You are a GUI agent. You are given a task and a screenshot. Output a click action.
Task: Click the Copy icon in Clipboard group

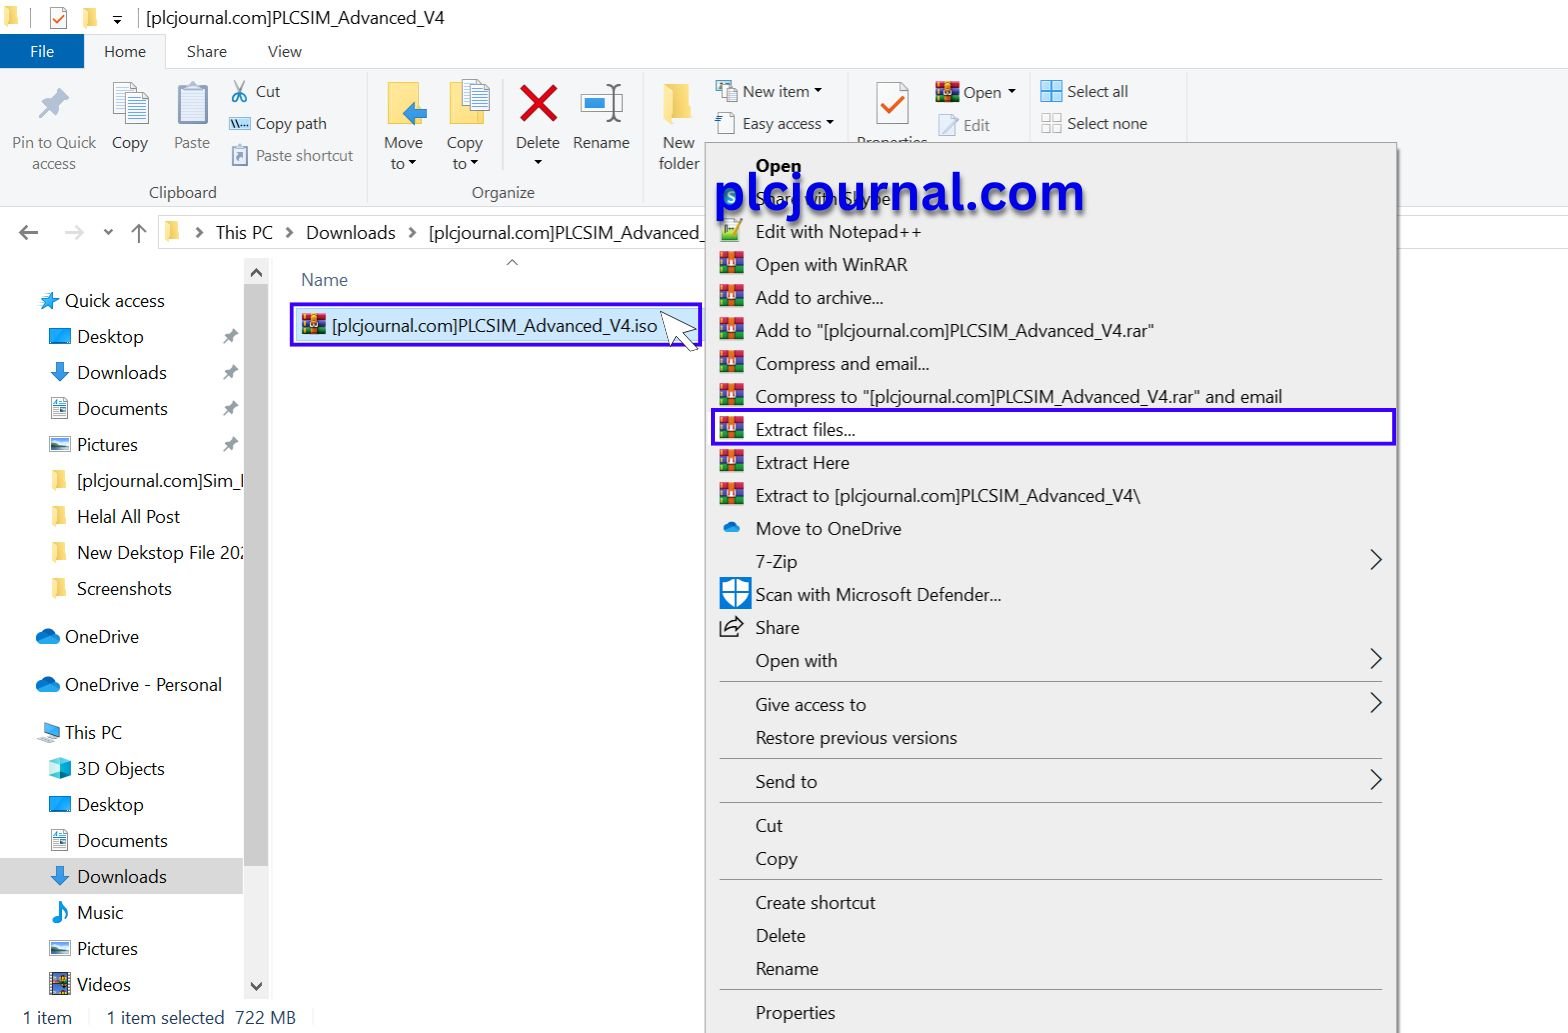[130, 105]
